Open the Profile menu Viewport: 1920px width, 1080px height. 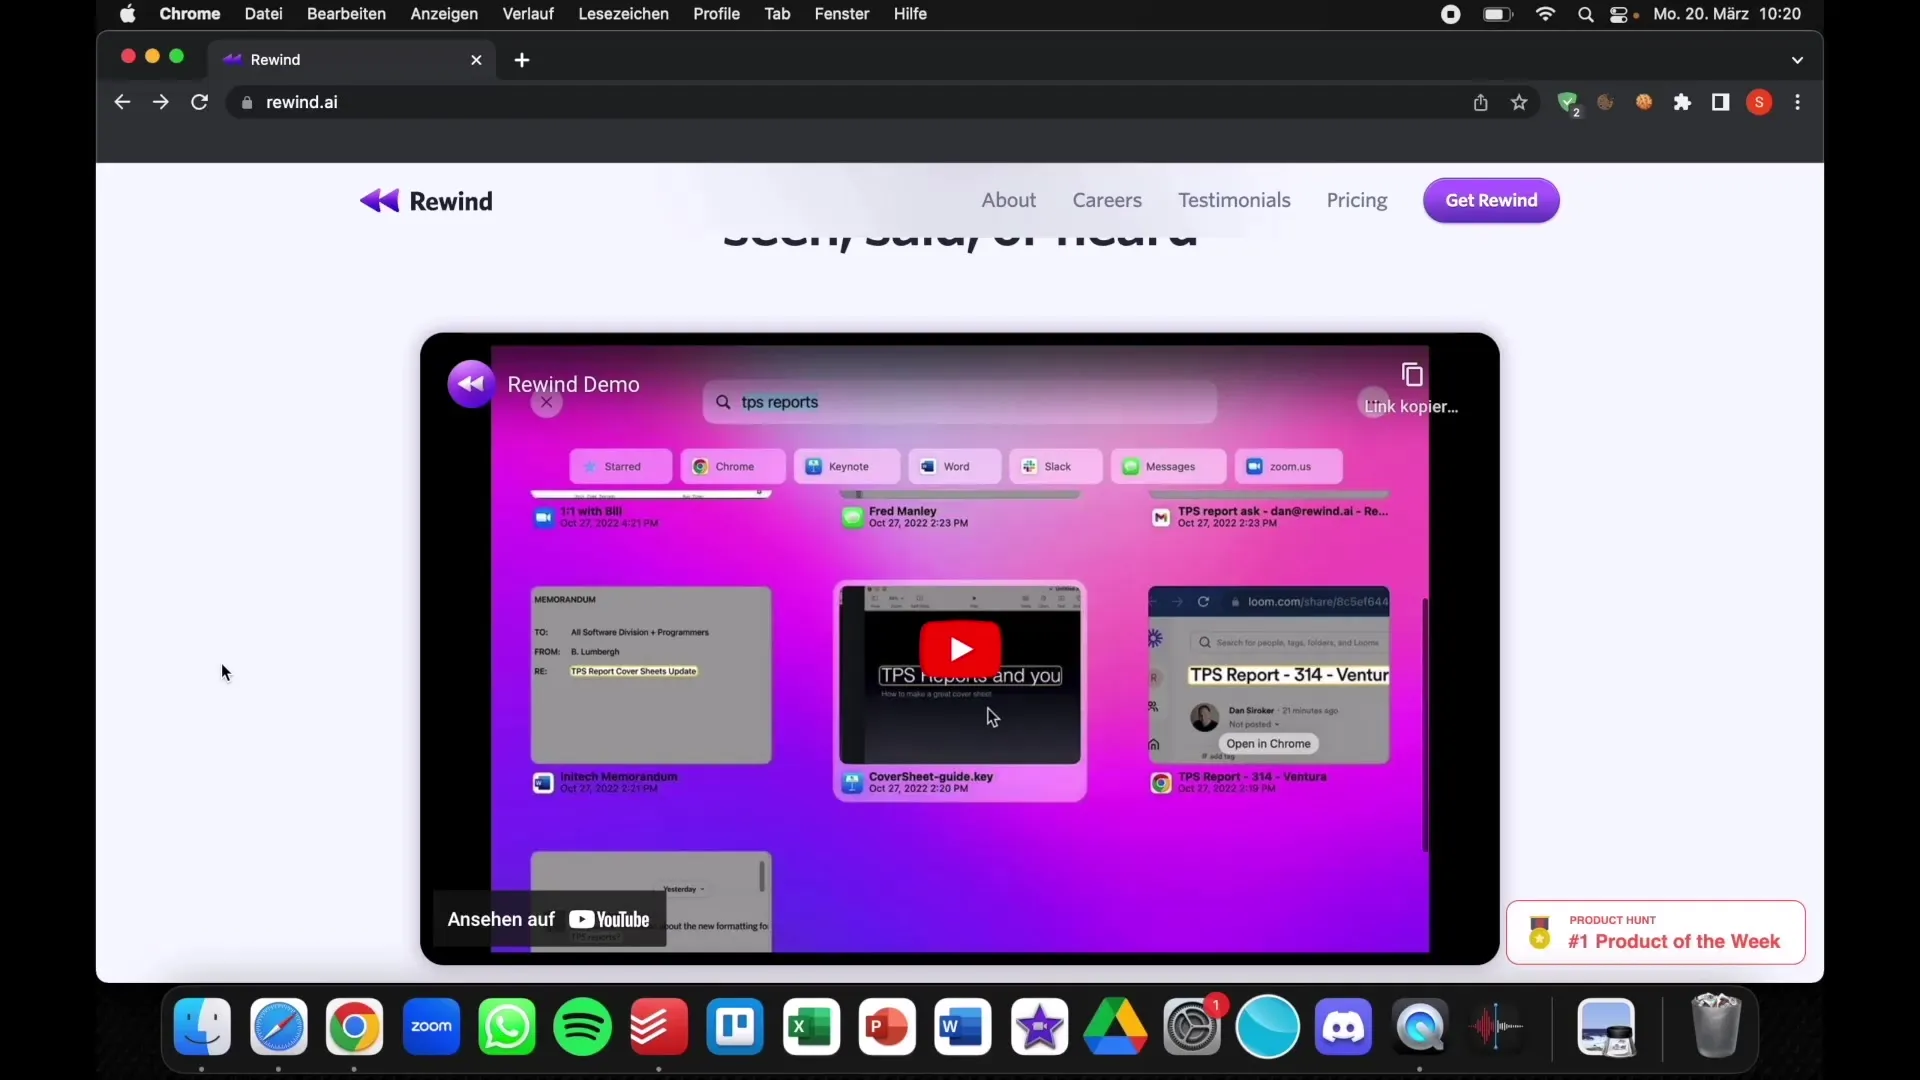point(716,14)
